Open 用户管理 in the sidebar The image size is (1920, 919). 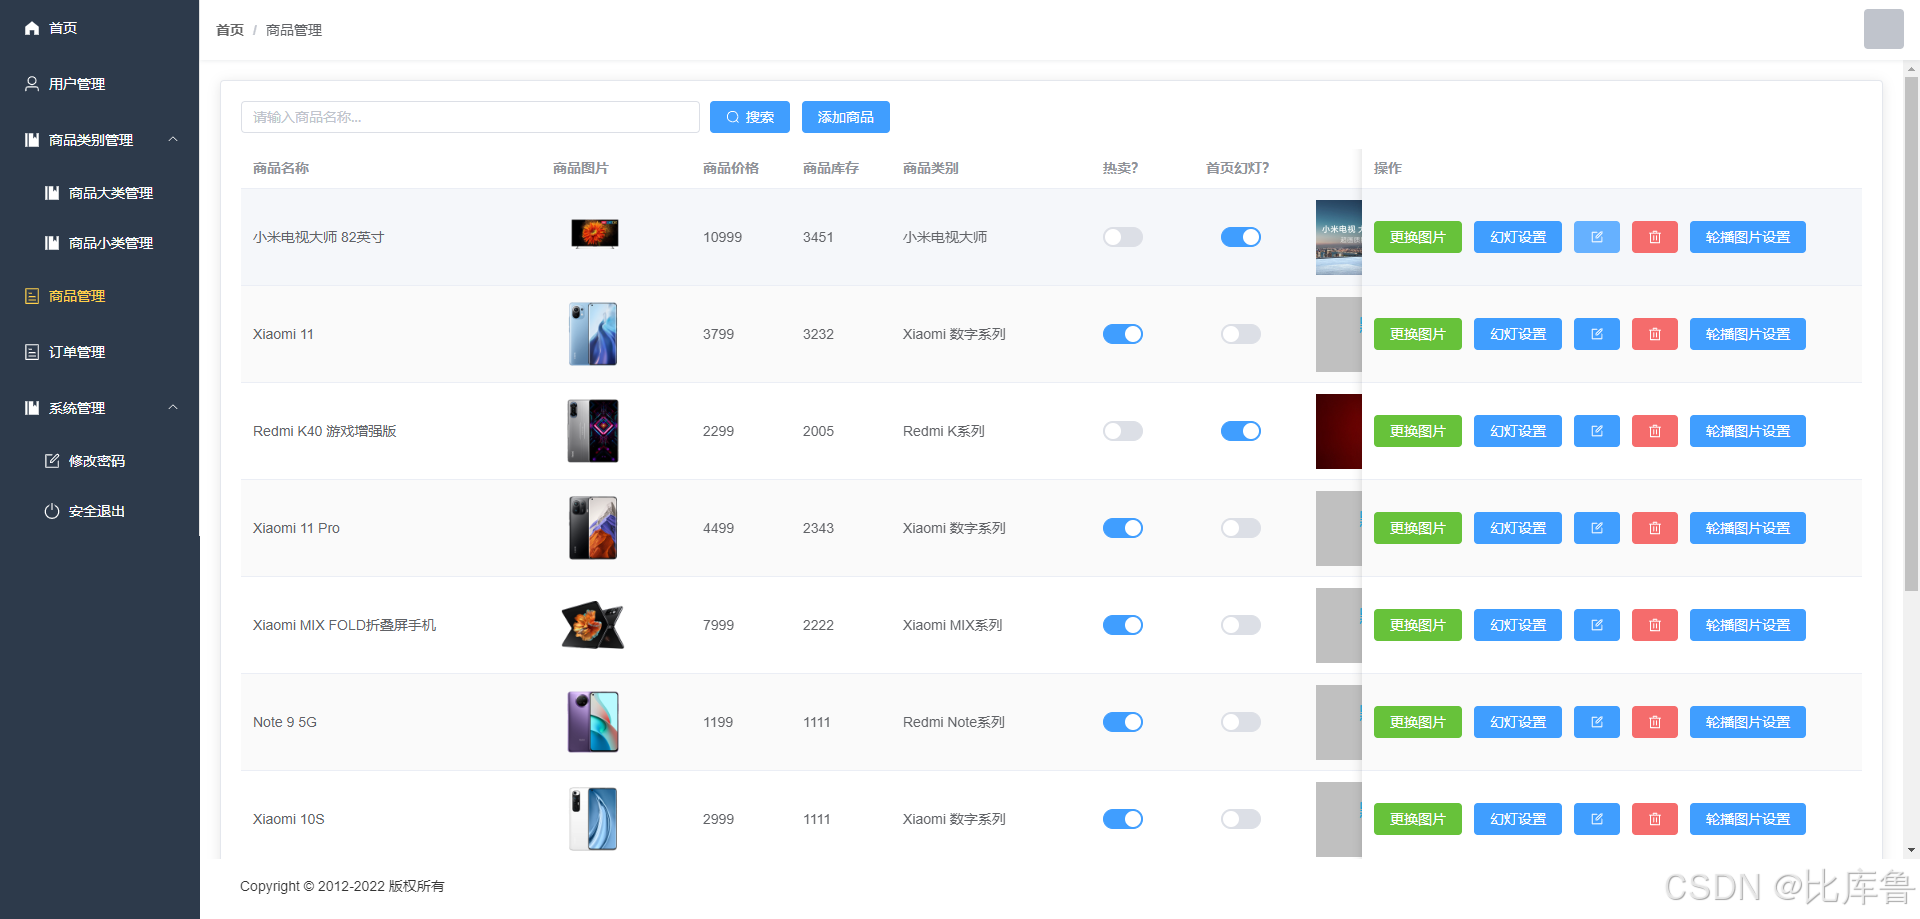[x=100, y=84]
